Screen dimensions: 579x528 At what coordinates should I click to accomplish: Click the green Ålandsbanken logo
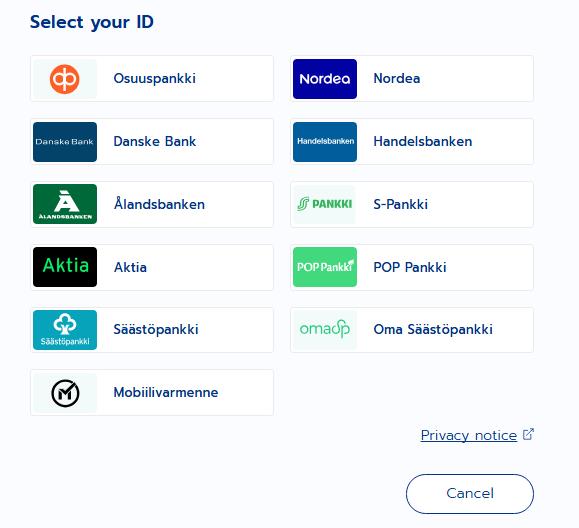[x=65, y=204]
